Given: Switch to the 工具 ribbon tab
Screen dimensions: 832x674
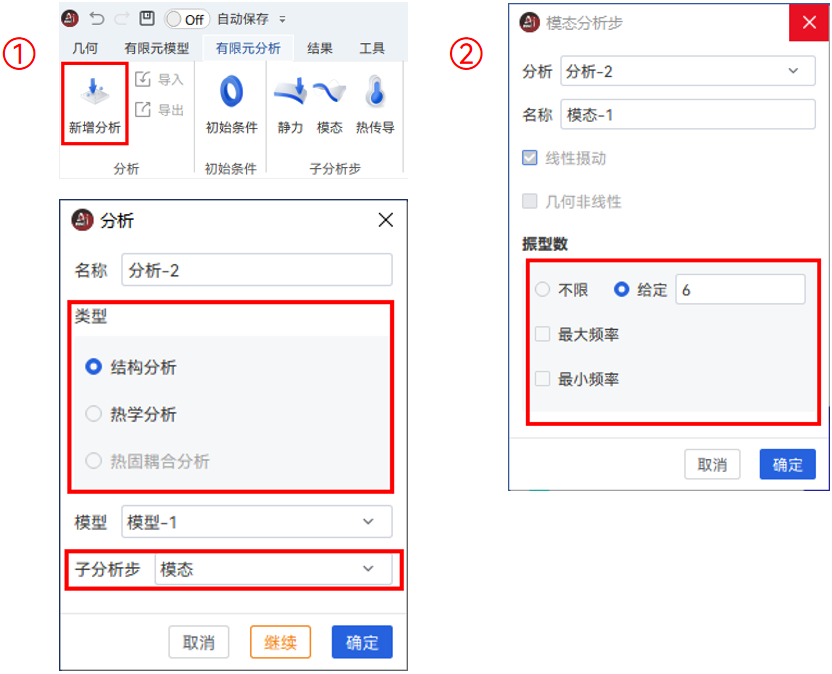Looking at the screenshot, I should (374, 46).
